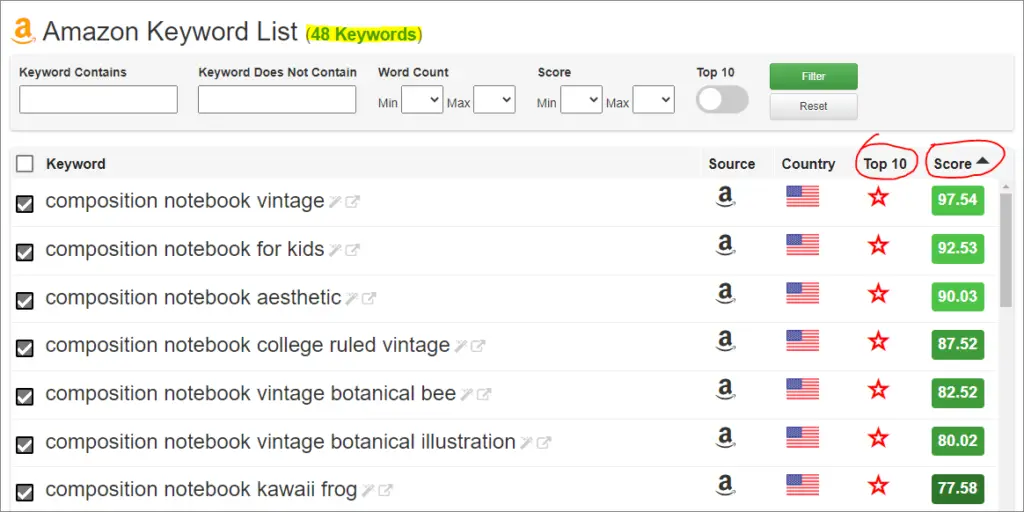The height and width of the screenshot is (512, 1024).
Task: Open external link icon for "composition notebook vintage"
Action: [353, 202]
